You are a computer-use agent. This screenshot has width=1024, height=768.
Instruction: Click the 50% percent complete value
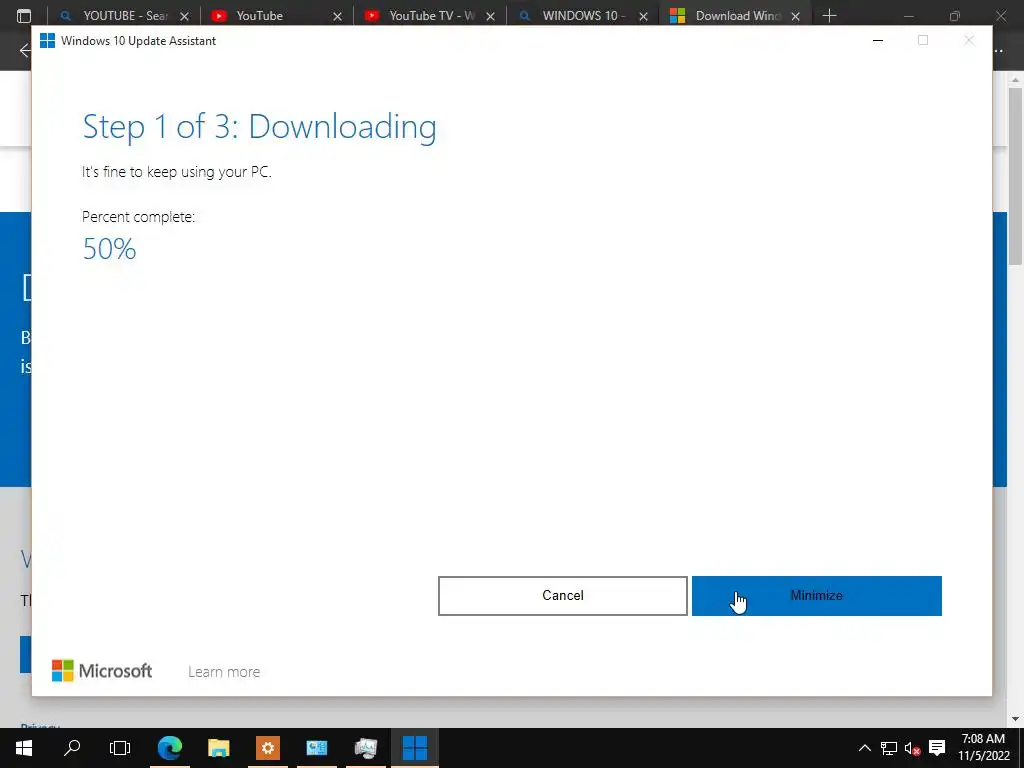pos(109,249)
